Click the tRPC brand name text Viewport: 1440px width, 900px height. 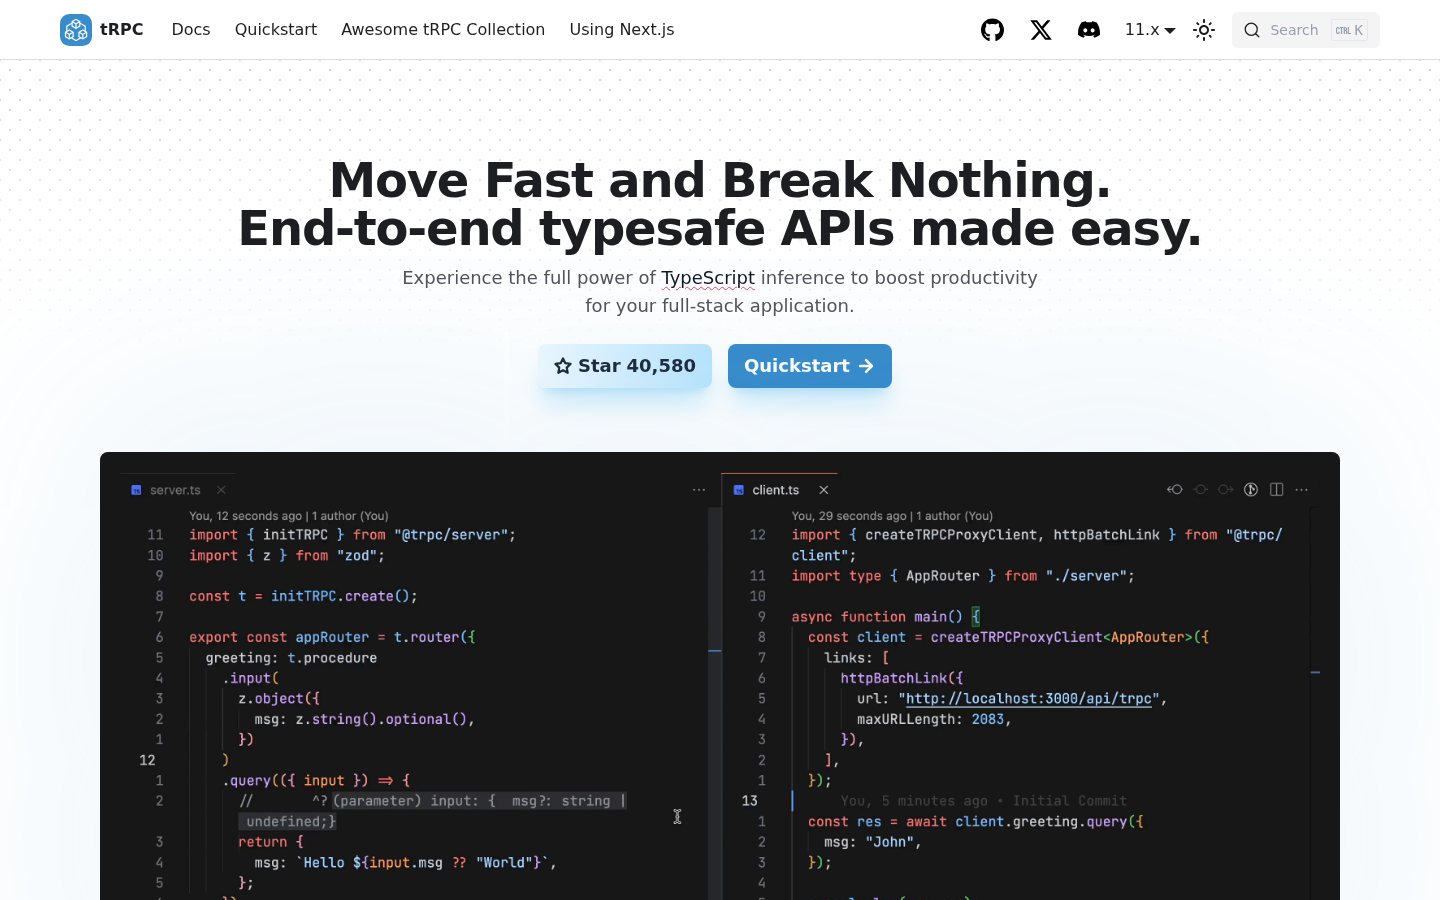122,30
